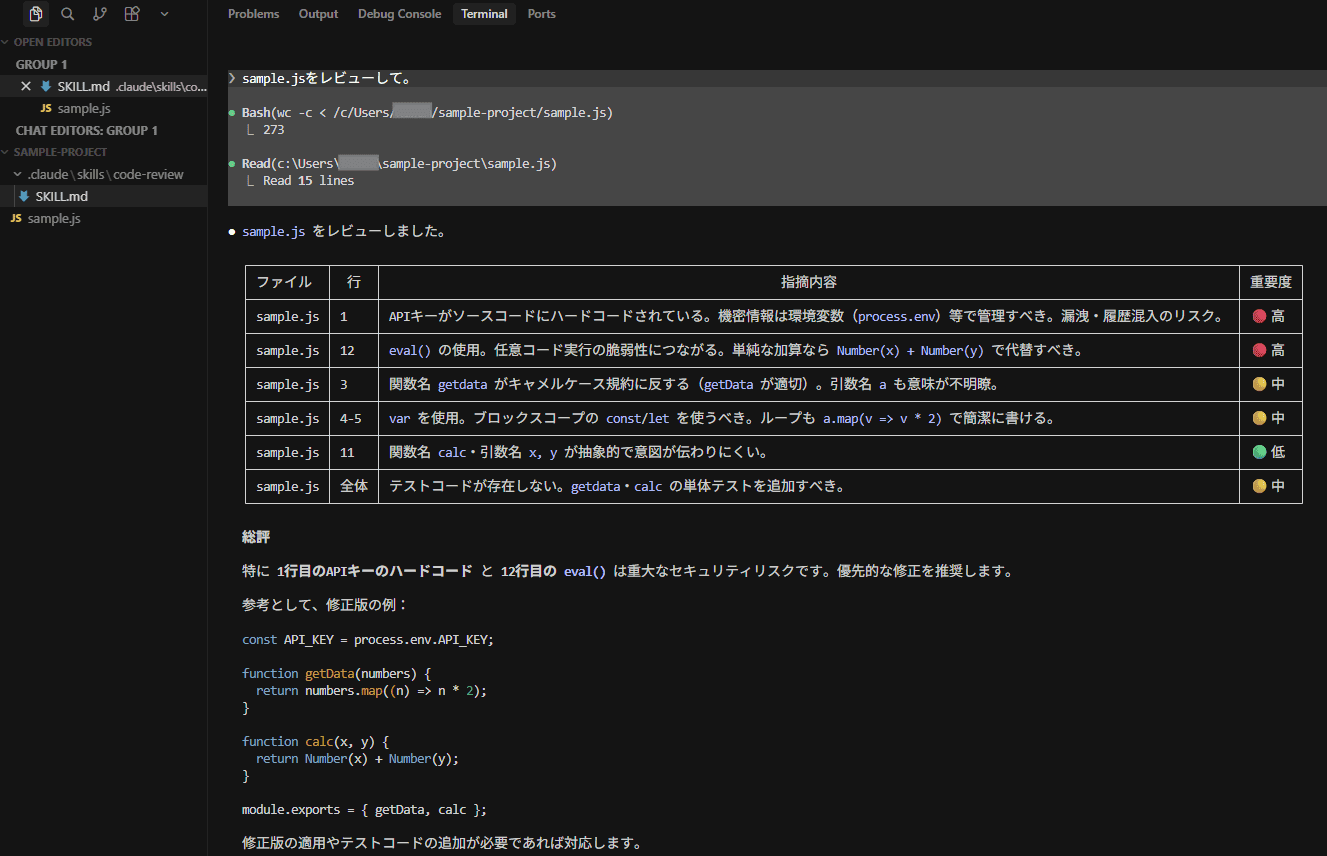Click the closing line '修正版の適用やテストコードの追加...'
This screenshot has width=1327, height=856.
point(441,843)
